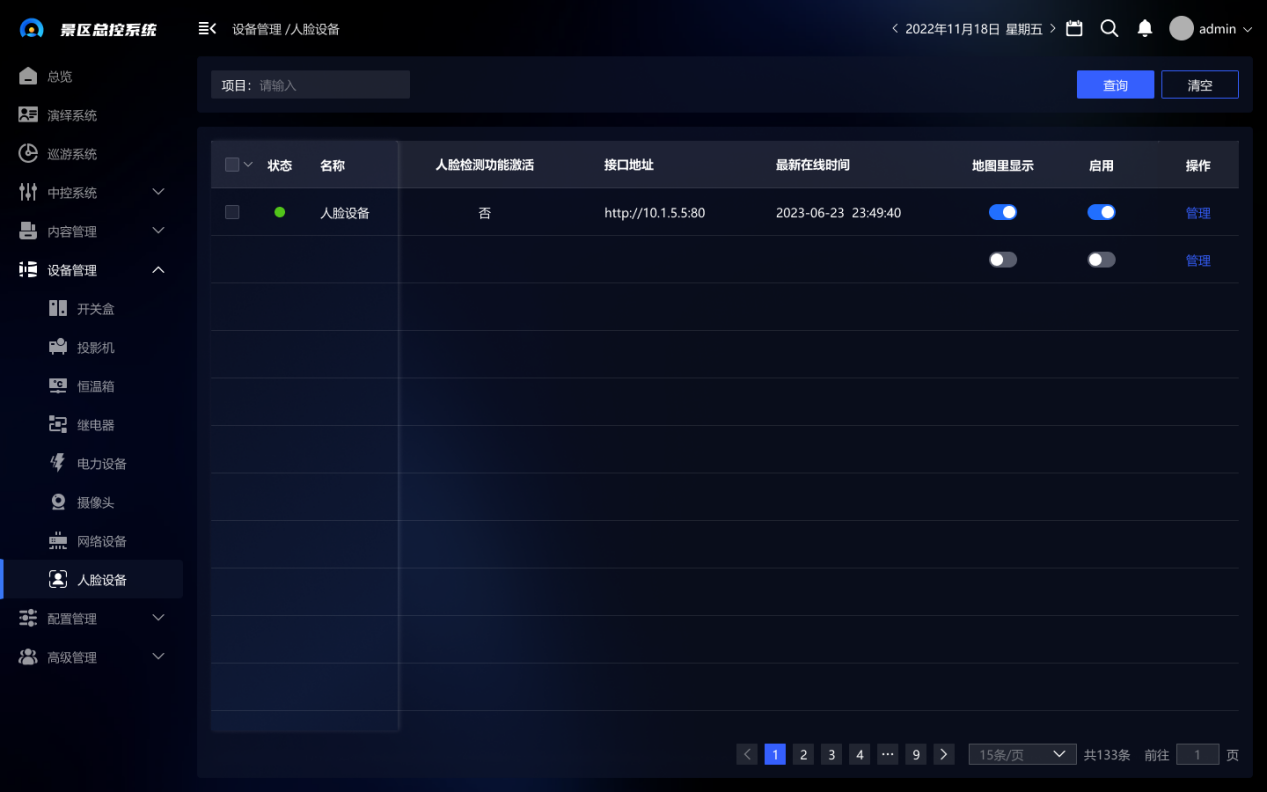Open the 摄像头 camera devices page
Viewport: 1267px width, 792px height.
[95, 502]
